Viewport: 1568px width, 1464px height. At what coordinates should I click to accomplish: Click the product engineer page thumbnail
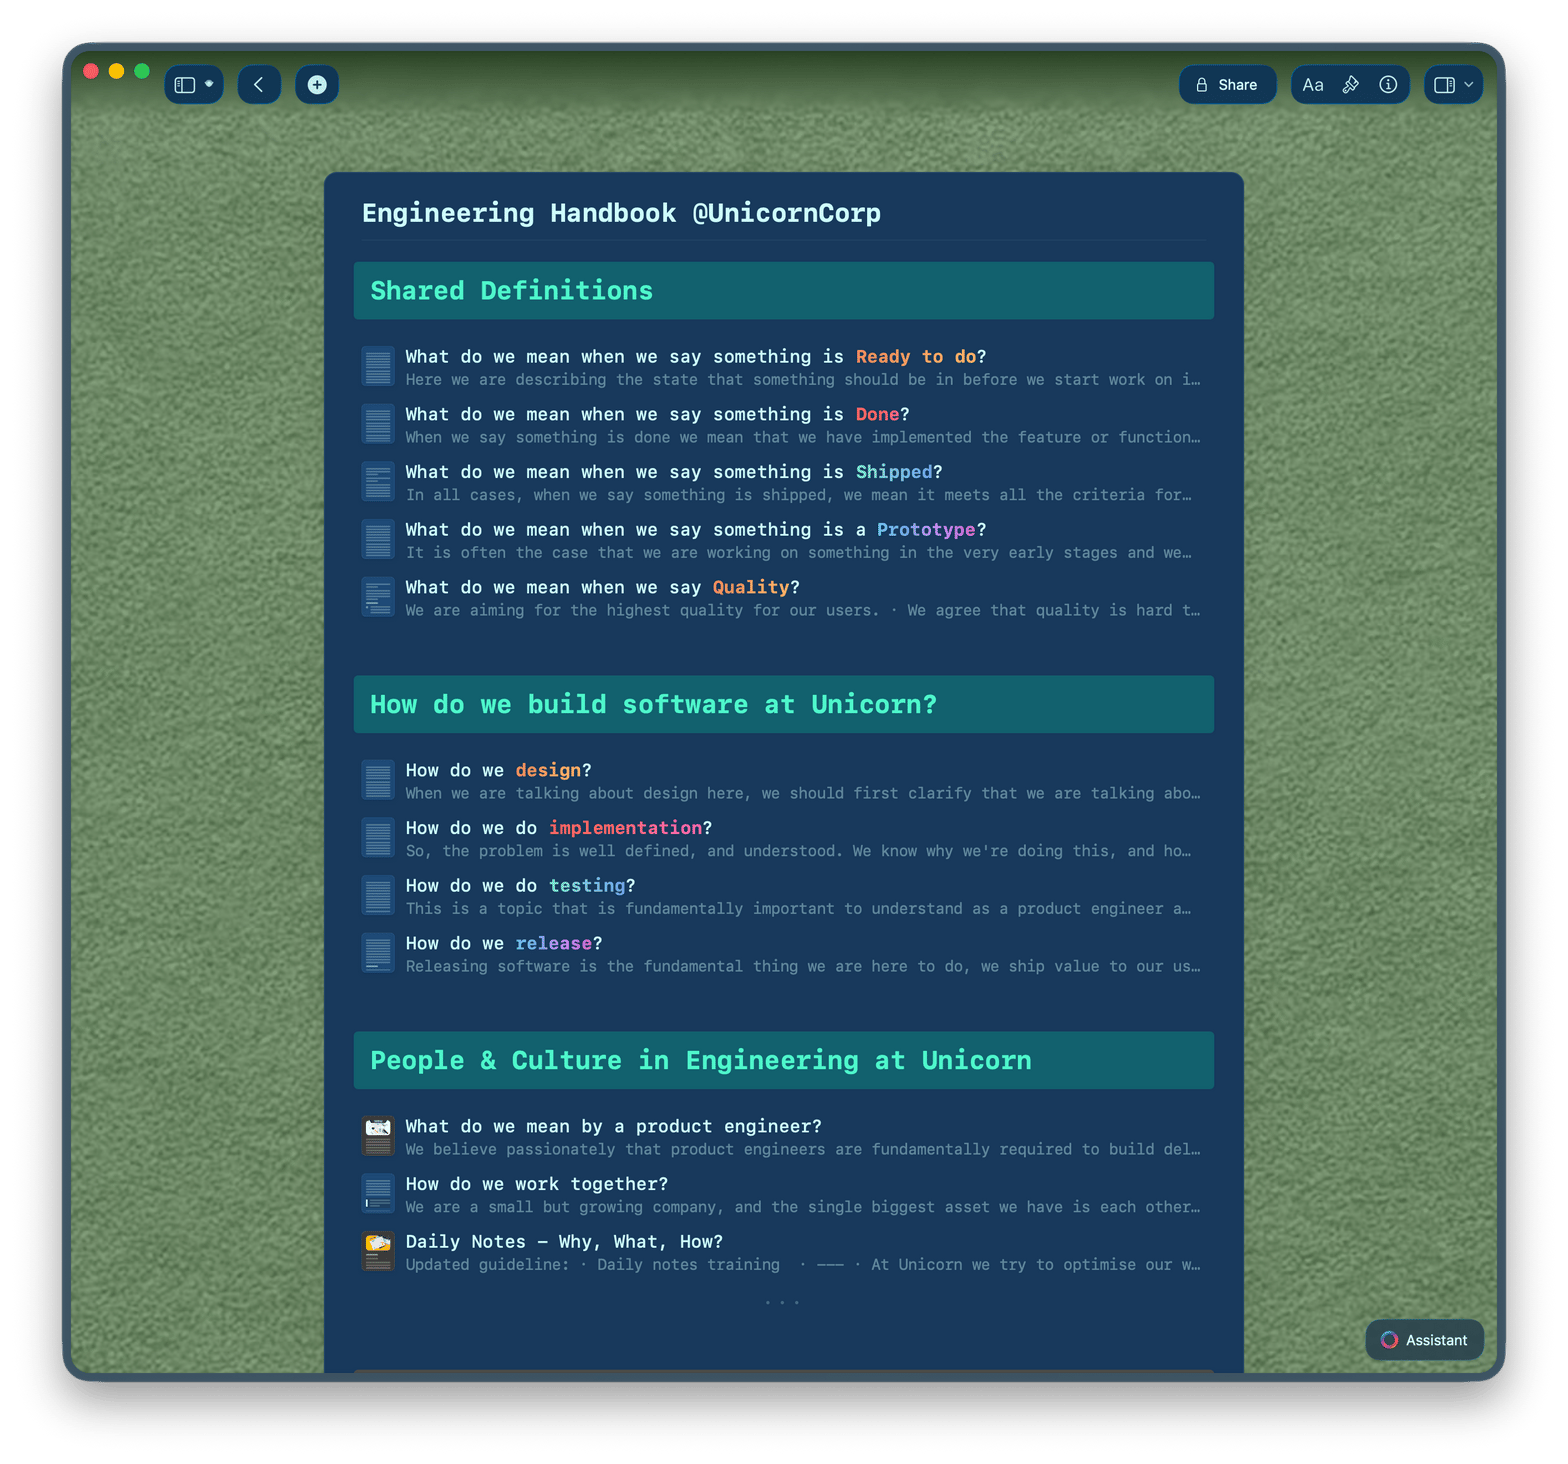(378, 1136)
